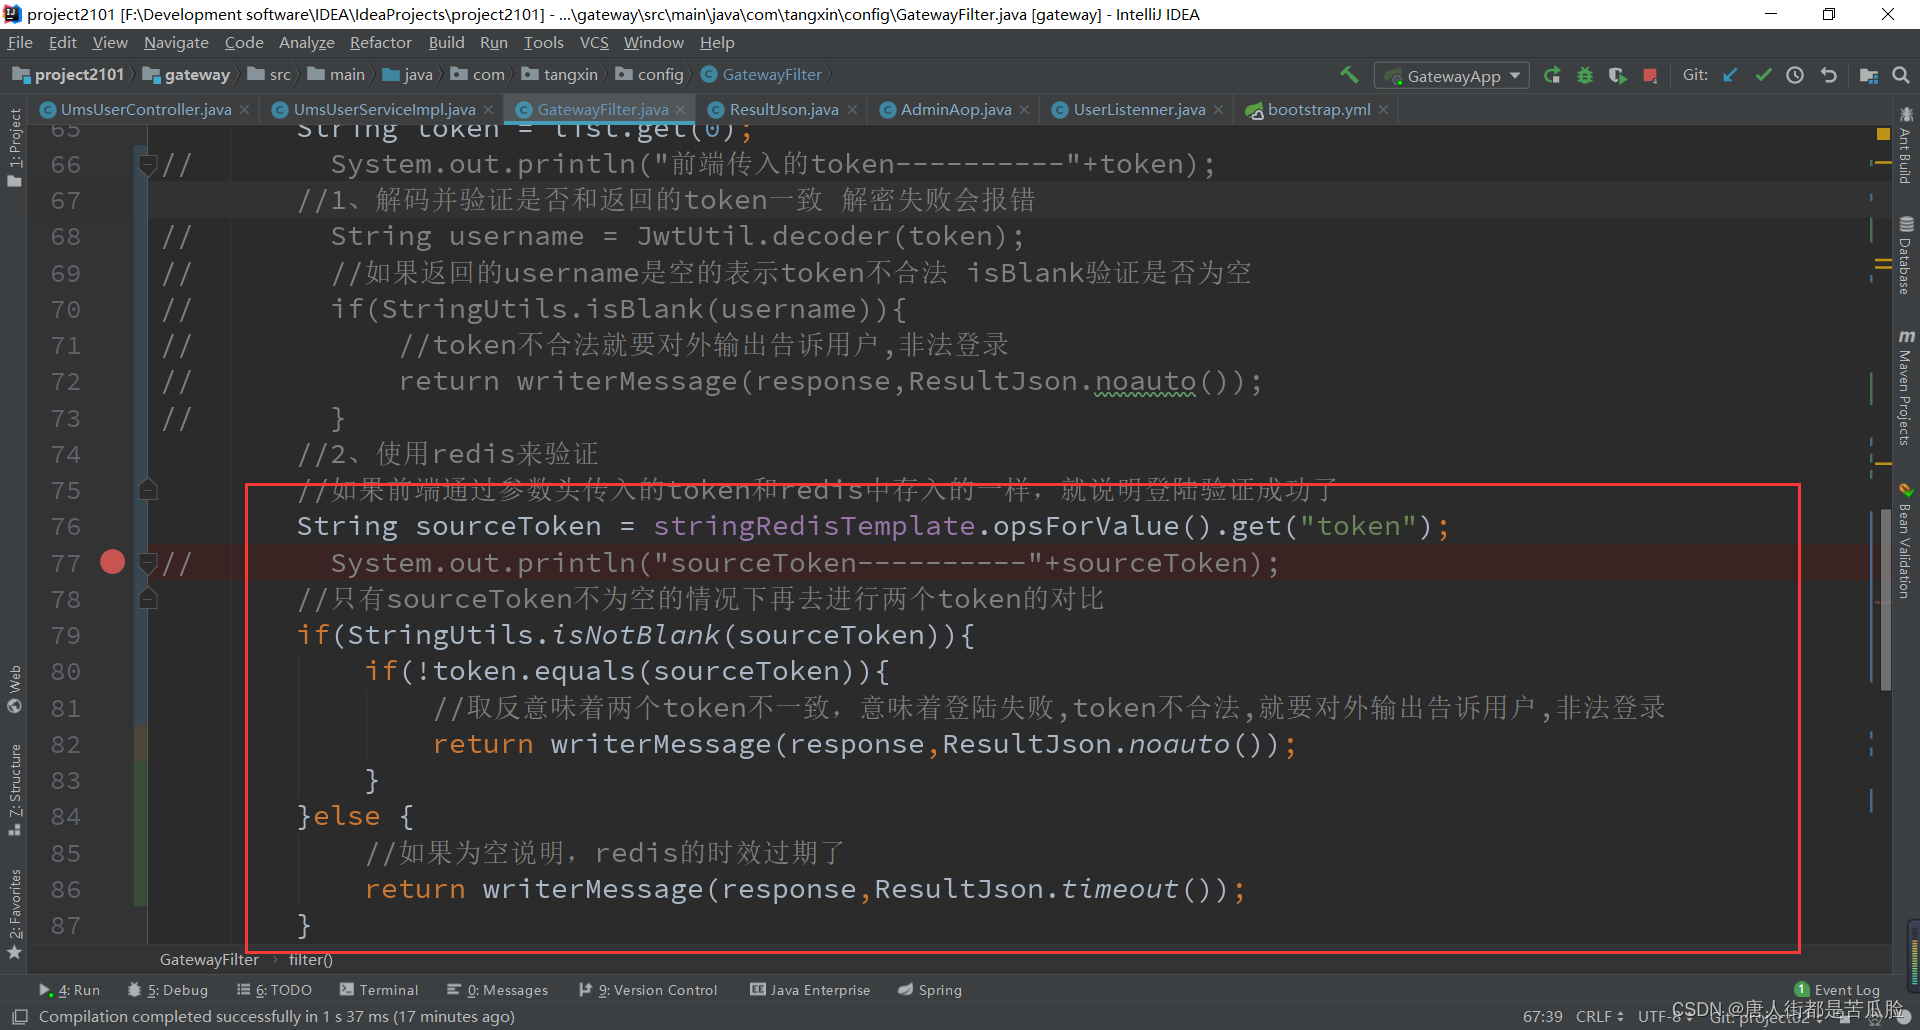Open the Tools menu
Viewport: 1920px width, 1030px height.
543,42
